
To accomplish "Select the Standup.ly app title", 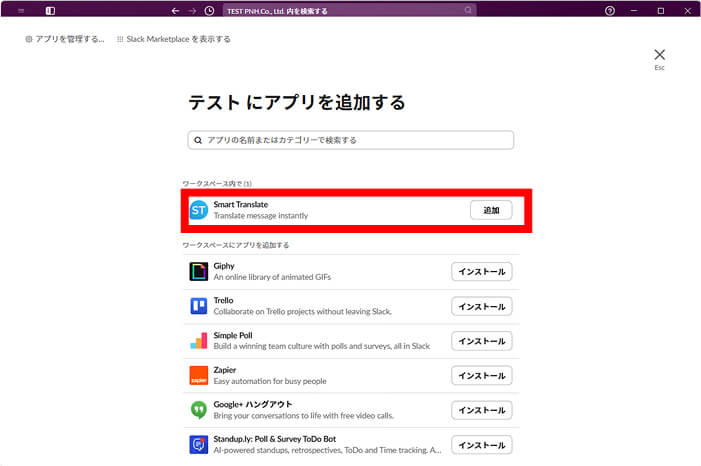I will (274, 439).
